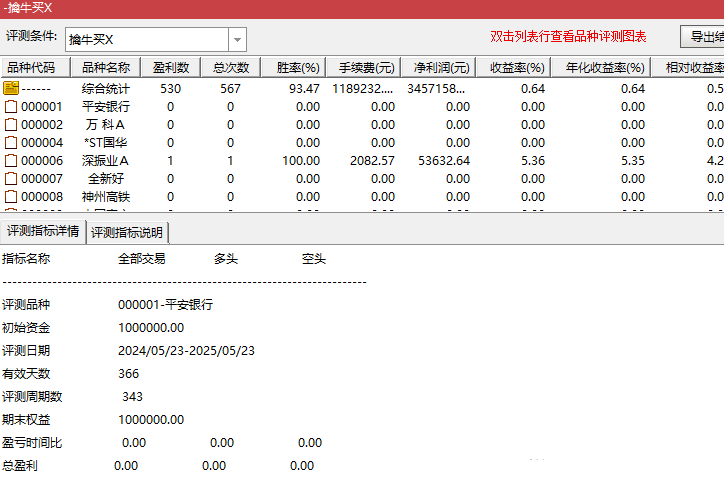This screenshot has width=724, height=480.
Task: Click the document icon for 000006 深振业A
Action: 11,161
